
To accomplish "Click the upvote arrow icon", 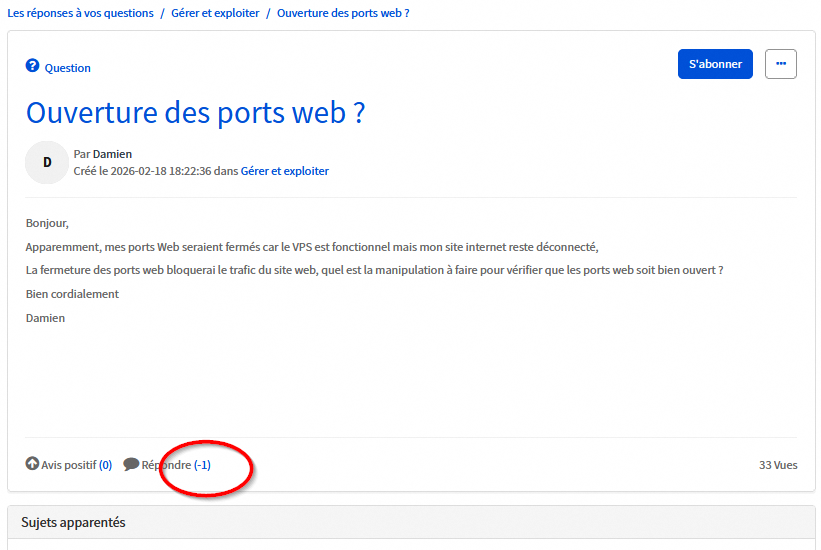I will tap(32, 464).
